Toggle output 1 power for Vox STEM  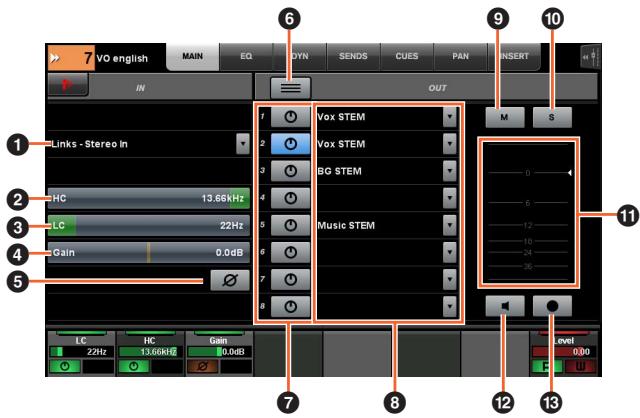(x=291, y=117)
